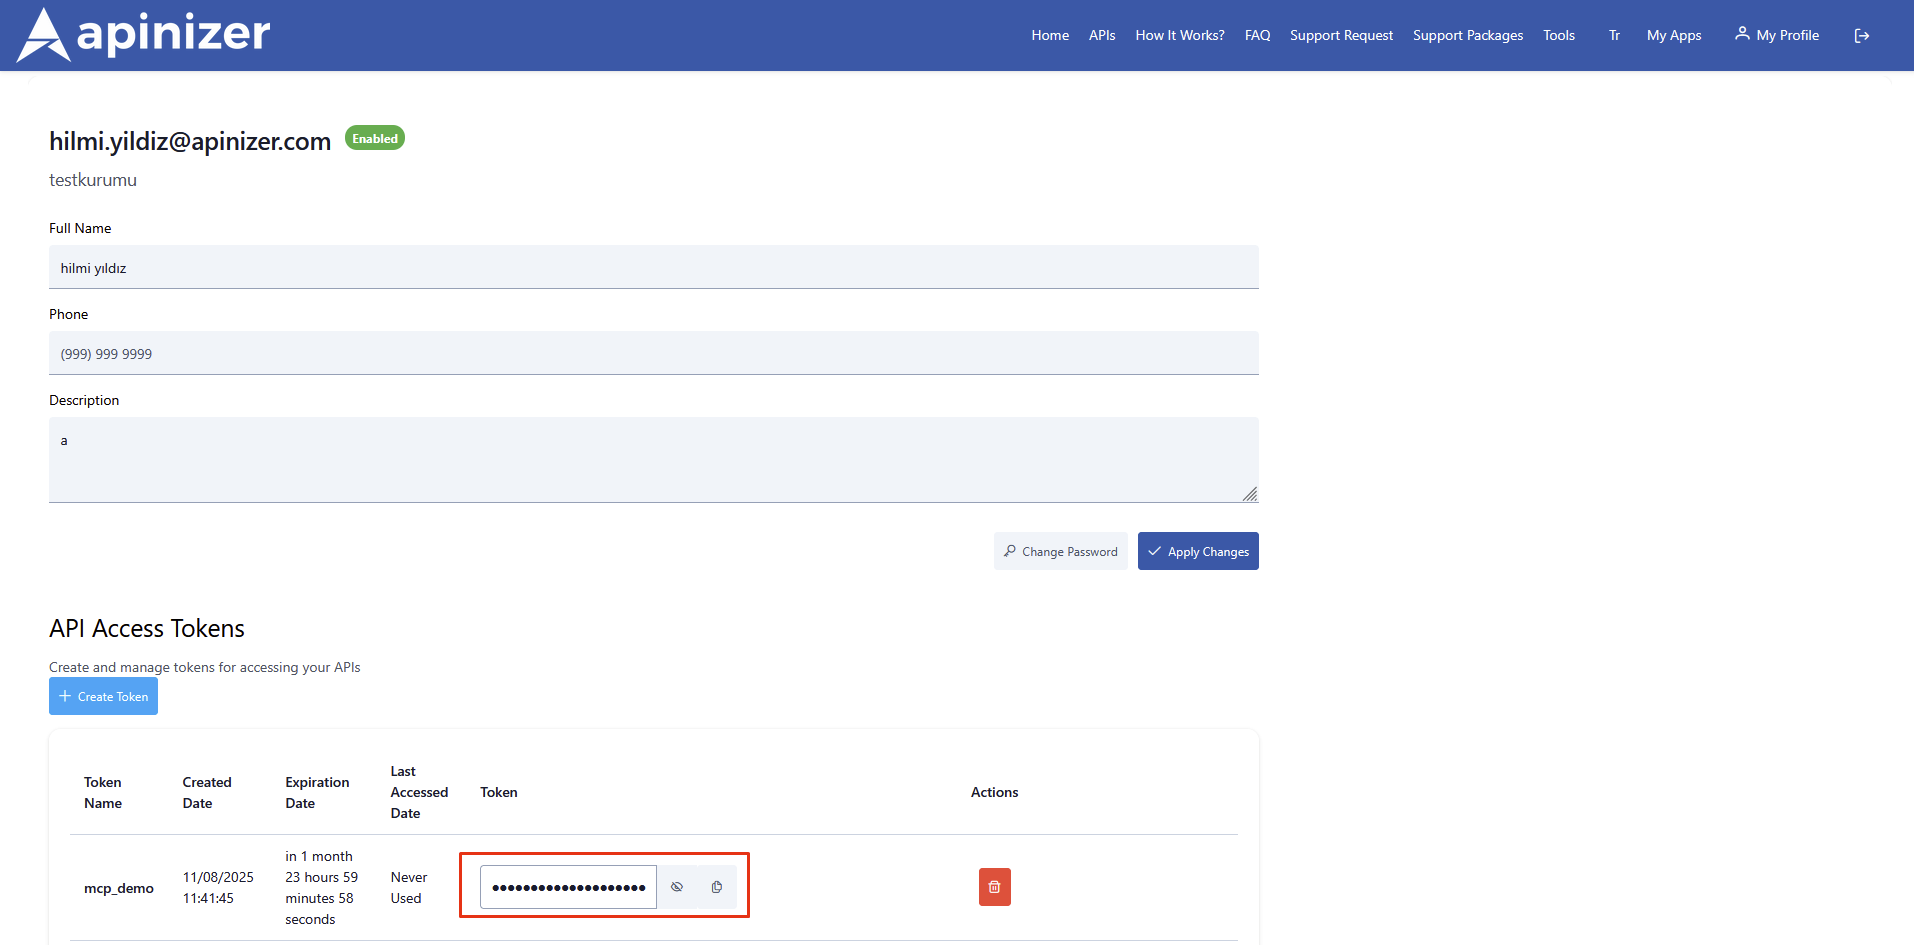Click the Full Name input field
This screenshot has height=945, width=1914.
click(x=653, y=267)
